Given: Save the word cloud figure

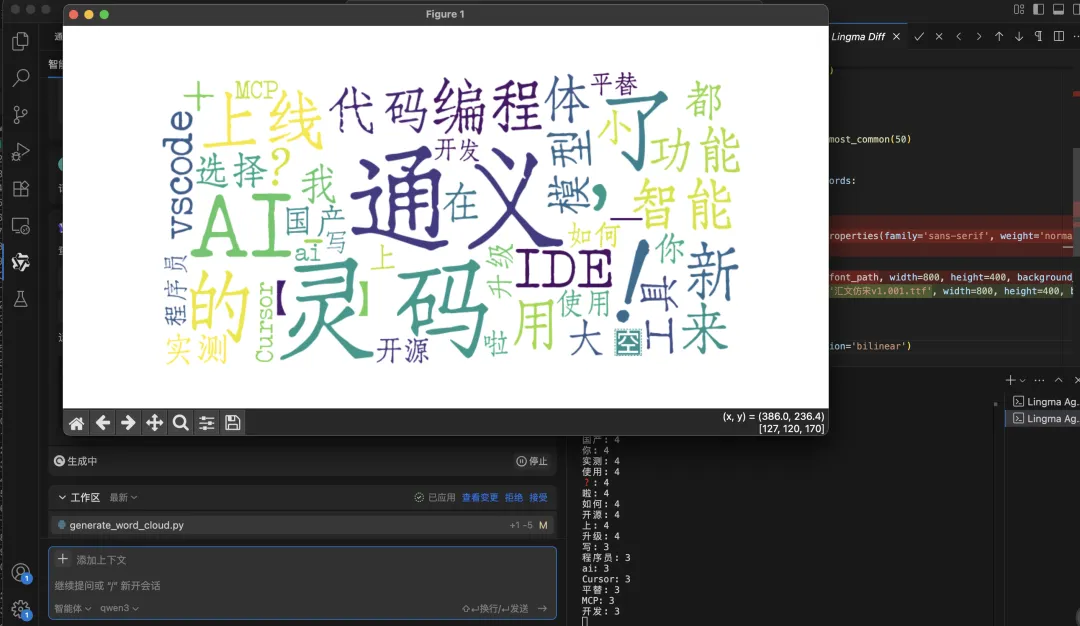Looking at the screenshot, I should (x=232, y=422).
